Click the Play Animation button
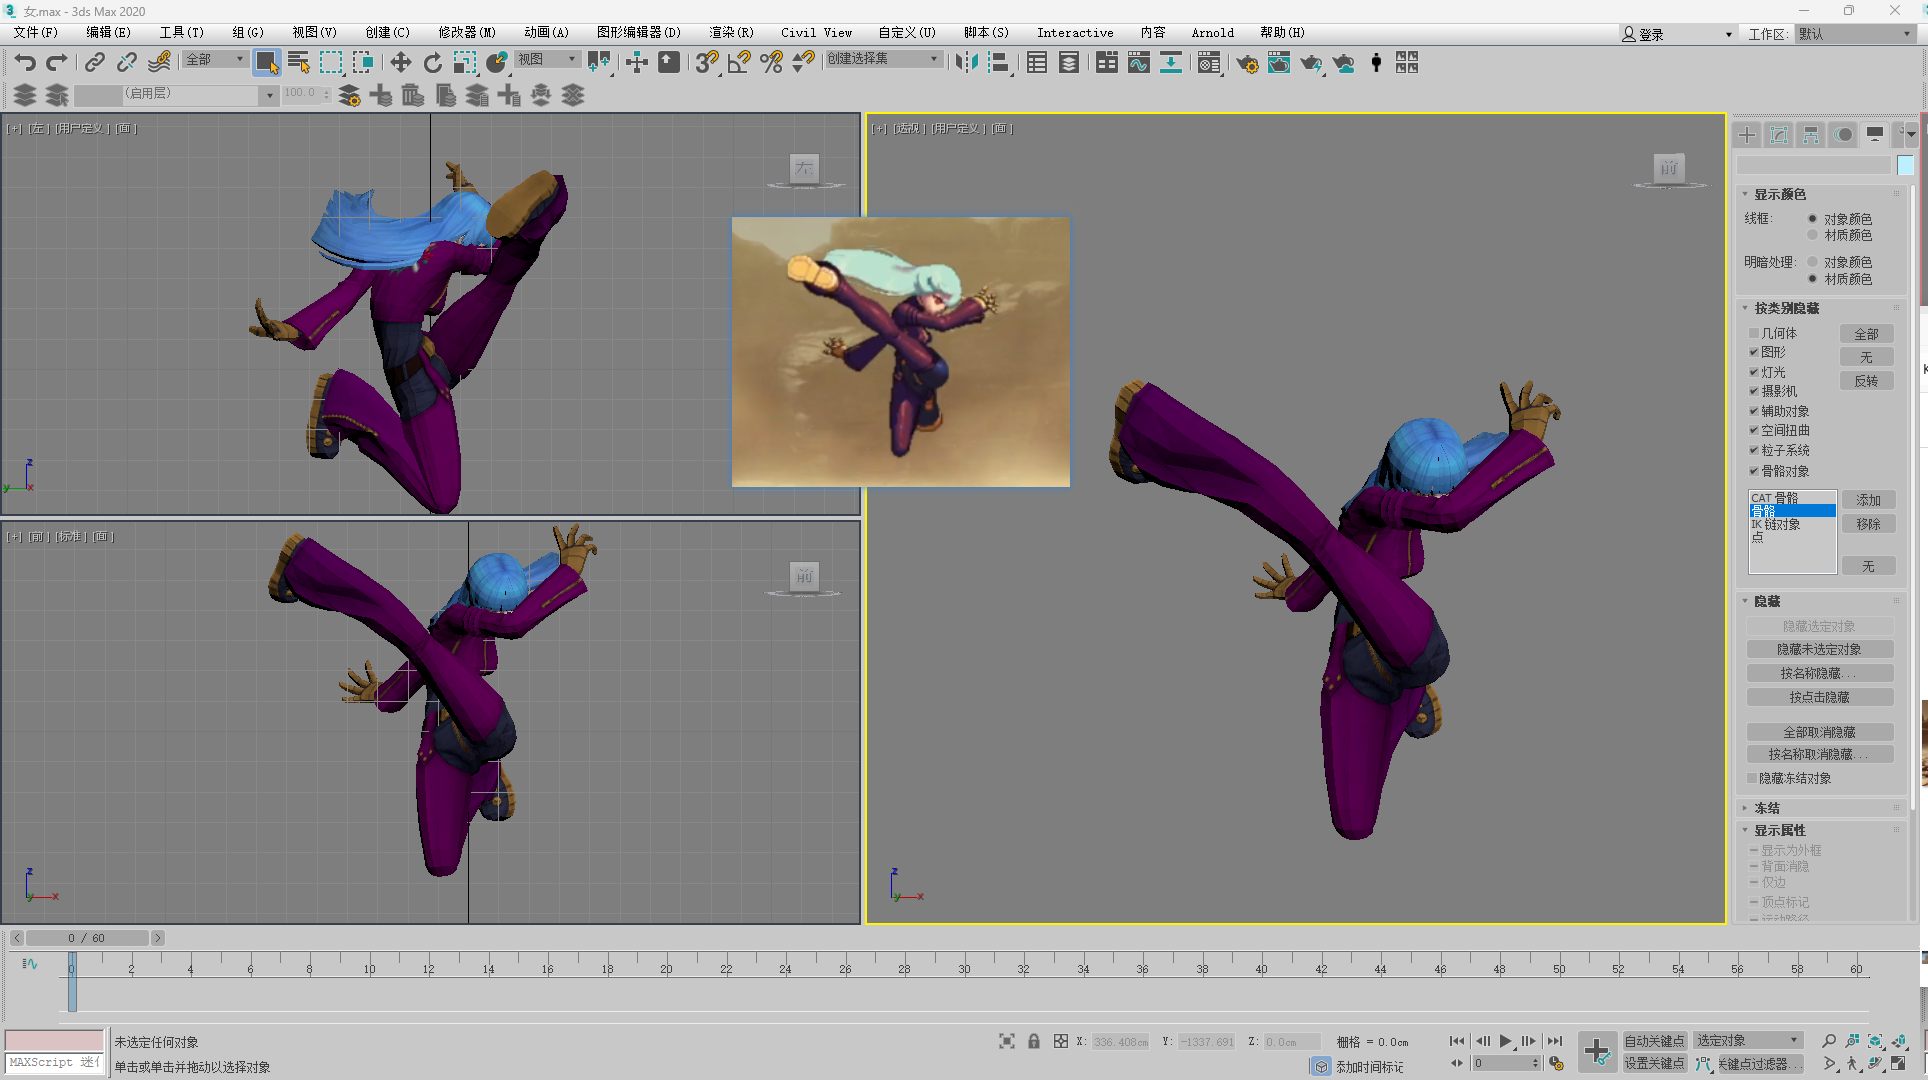Image resolution: width=1928 pixels, height=1080 pixels. (1505, 1041)
